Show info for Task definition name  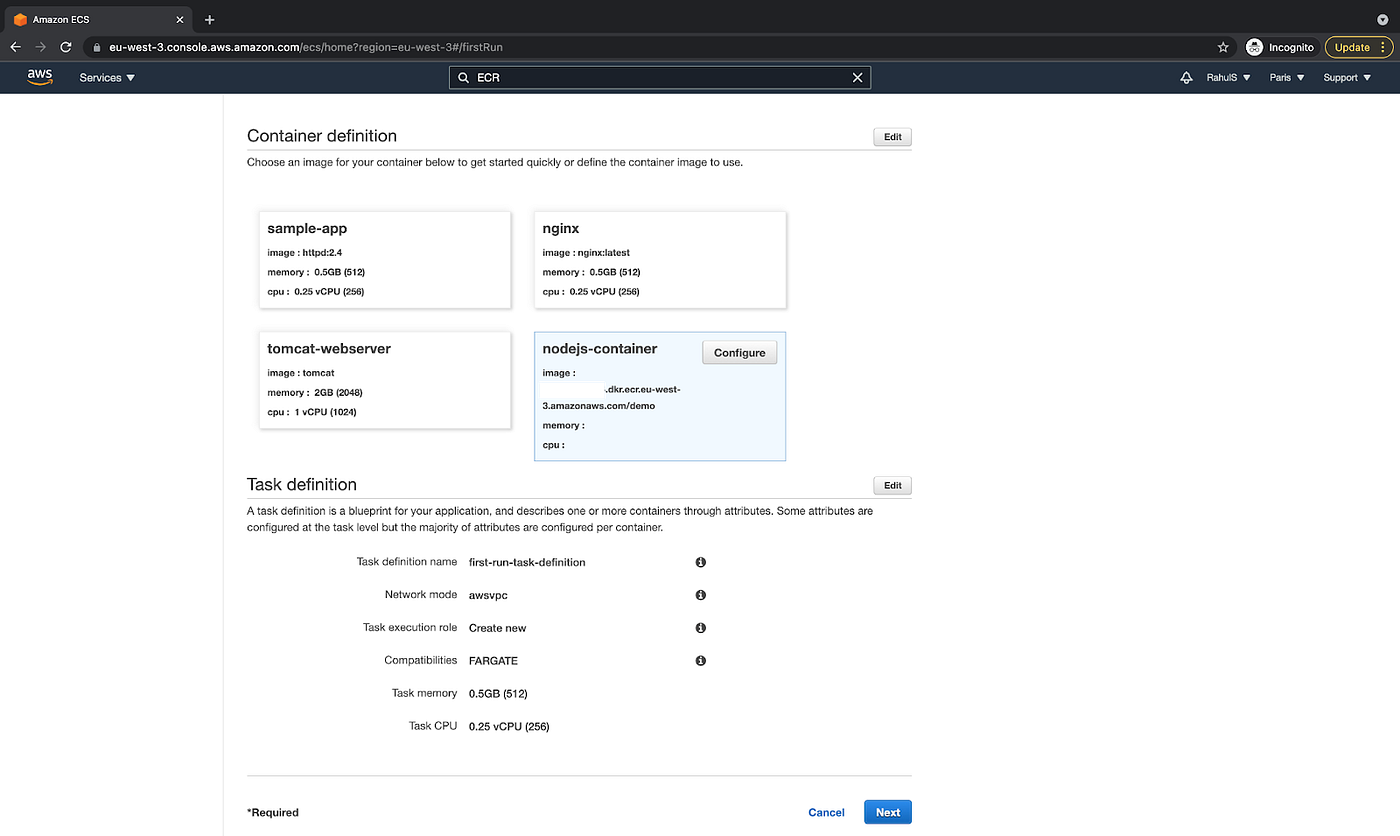700,562
